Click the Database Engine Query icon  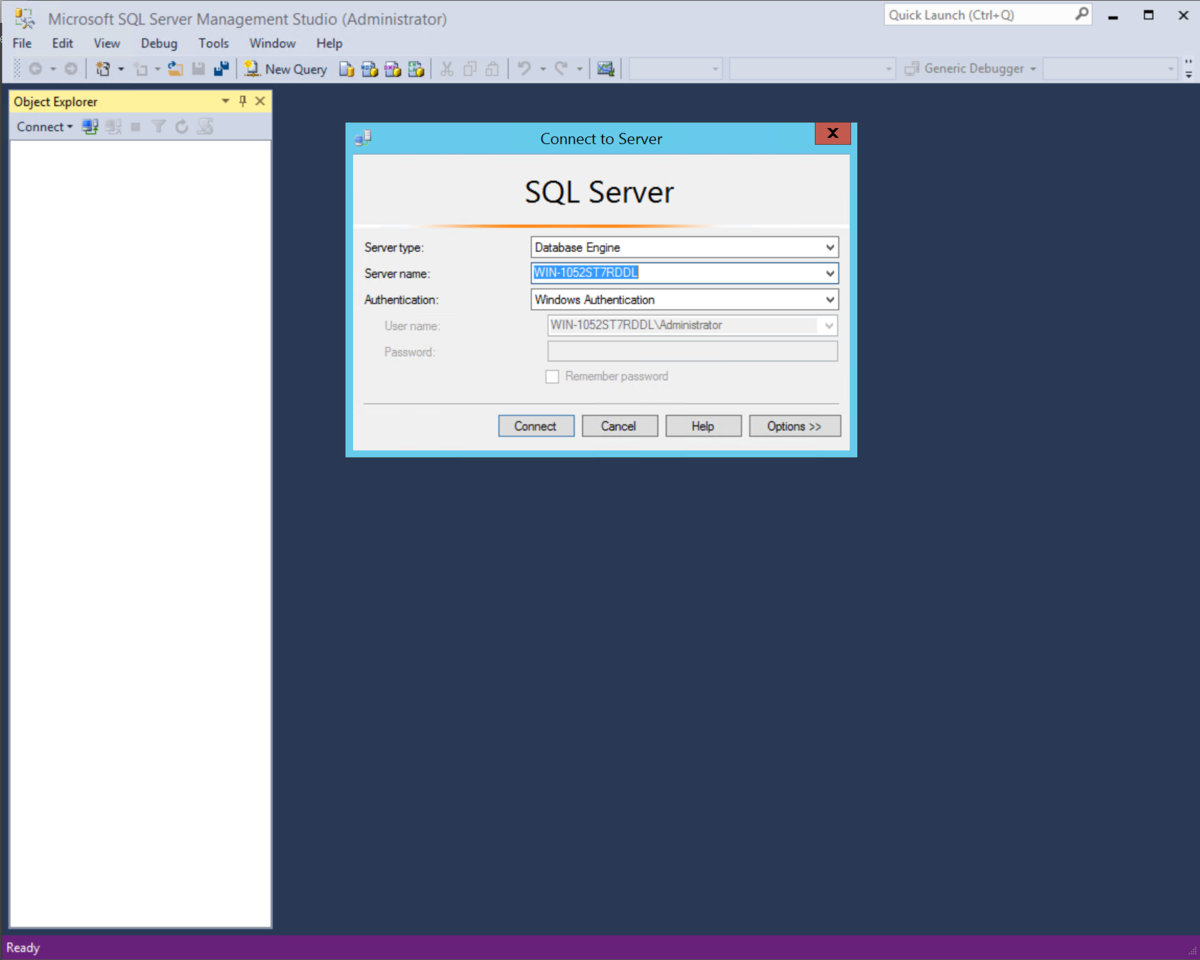(346, 69)
